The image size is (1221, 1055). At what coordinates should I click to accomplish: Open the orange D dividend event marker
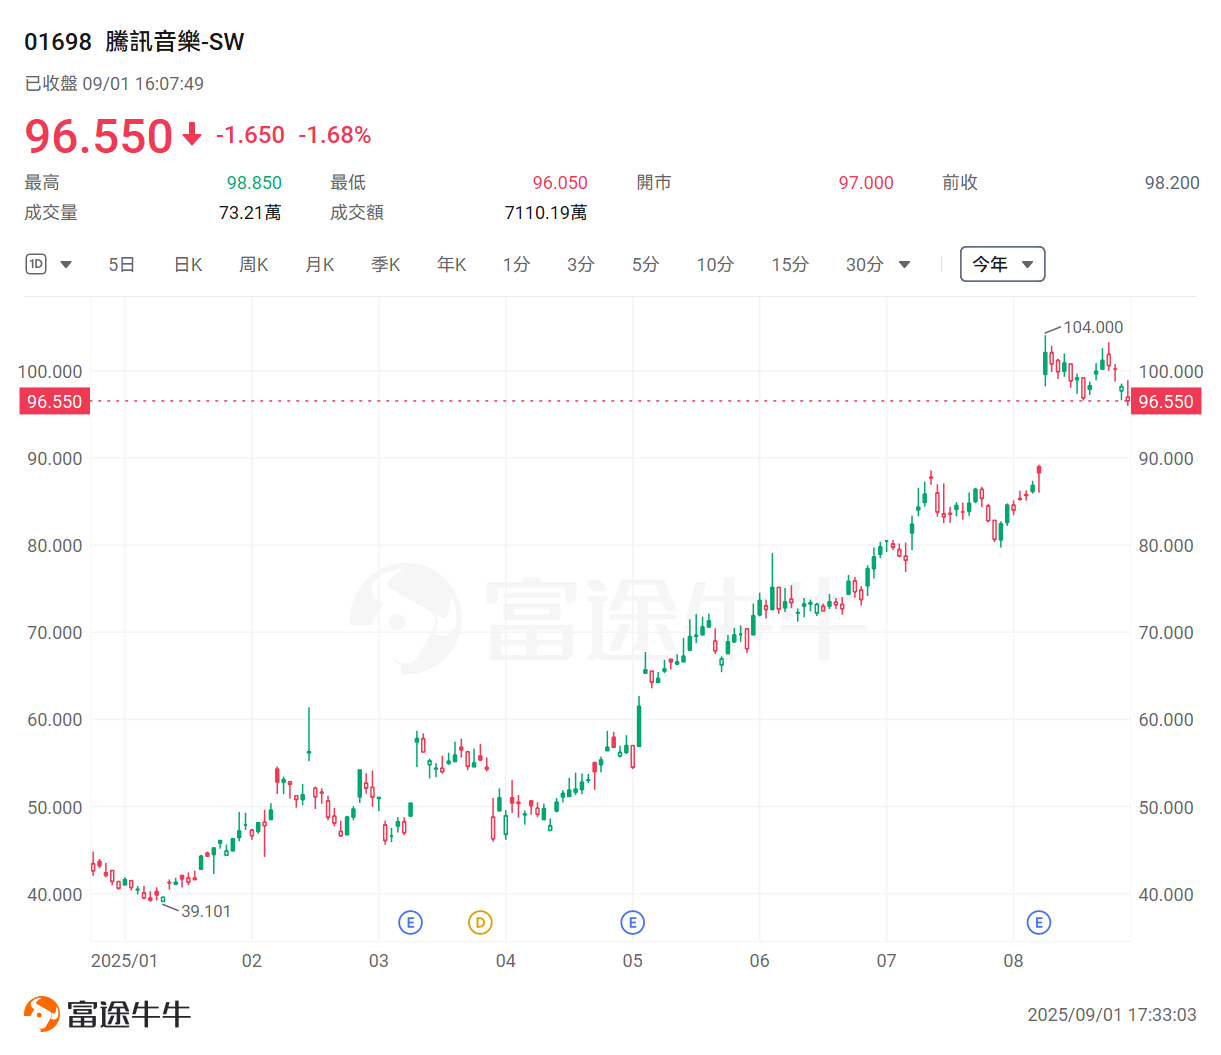coord(479,922)
